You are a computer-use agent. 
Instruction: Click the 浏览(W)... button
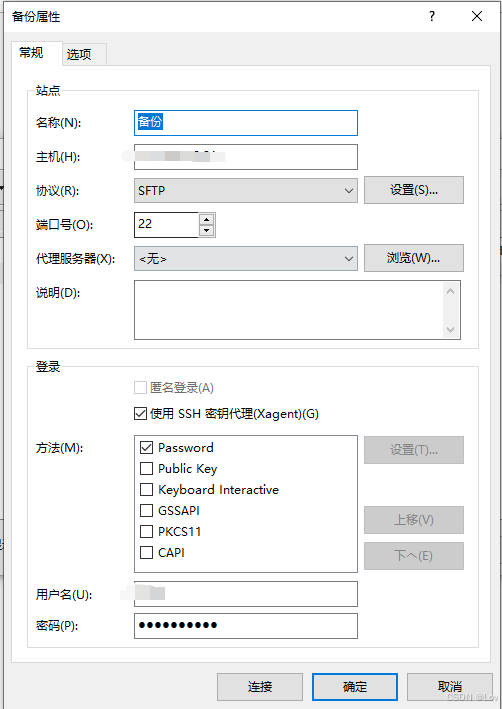coord(414,258)
